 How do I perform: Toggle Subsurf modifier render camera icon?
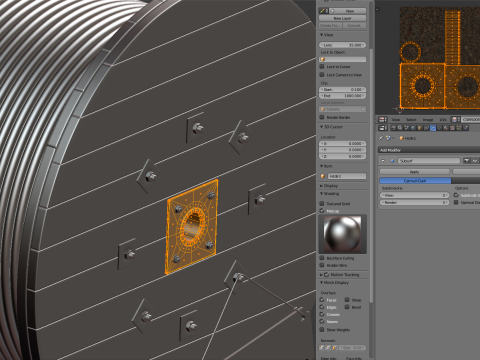pyautogui.click(x=466, y=161)
